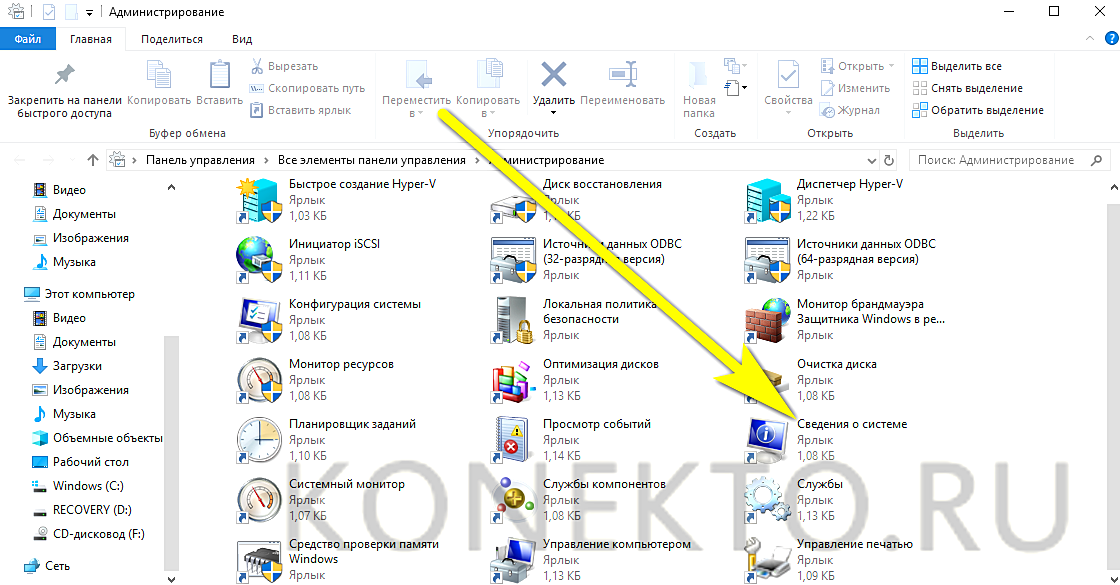
Task: Open Локальная политика безопасности shortcut
Action: (x=514, y=320)
